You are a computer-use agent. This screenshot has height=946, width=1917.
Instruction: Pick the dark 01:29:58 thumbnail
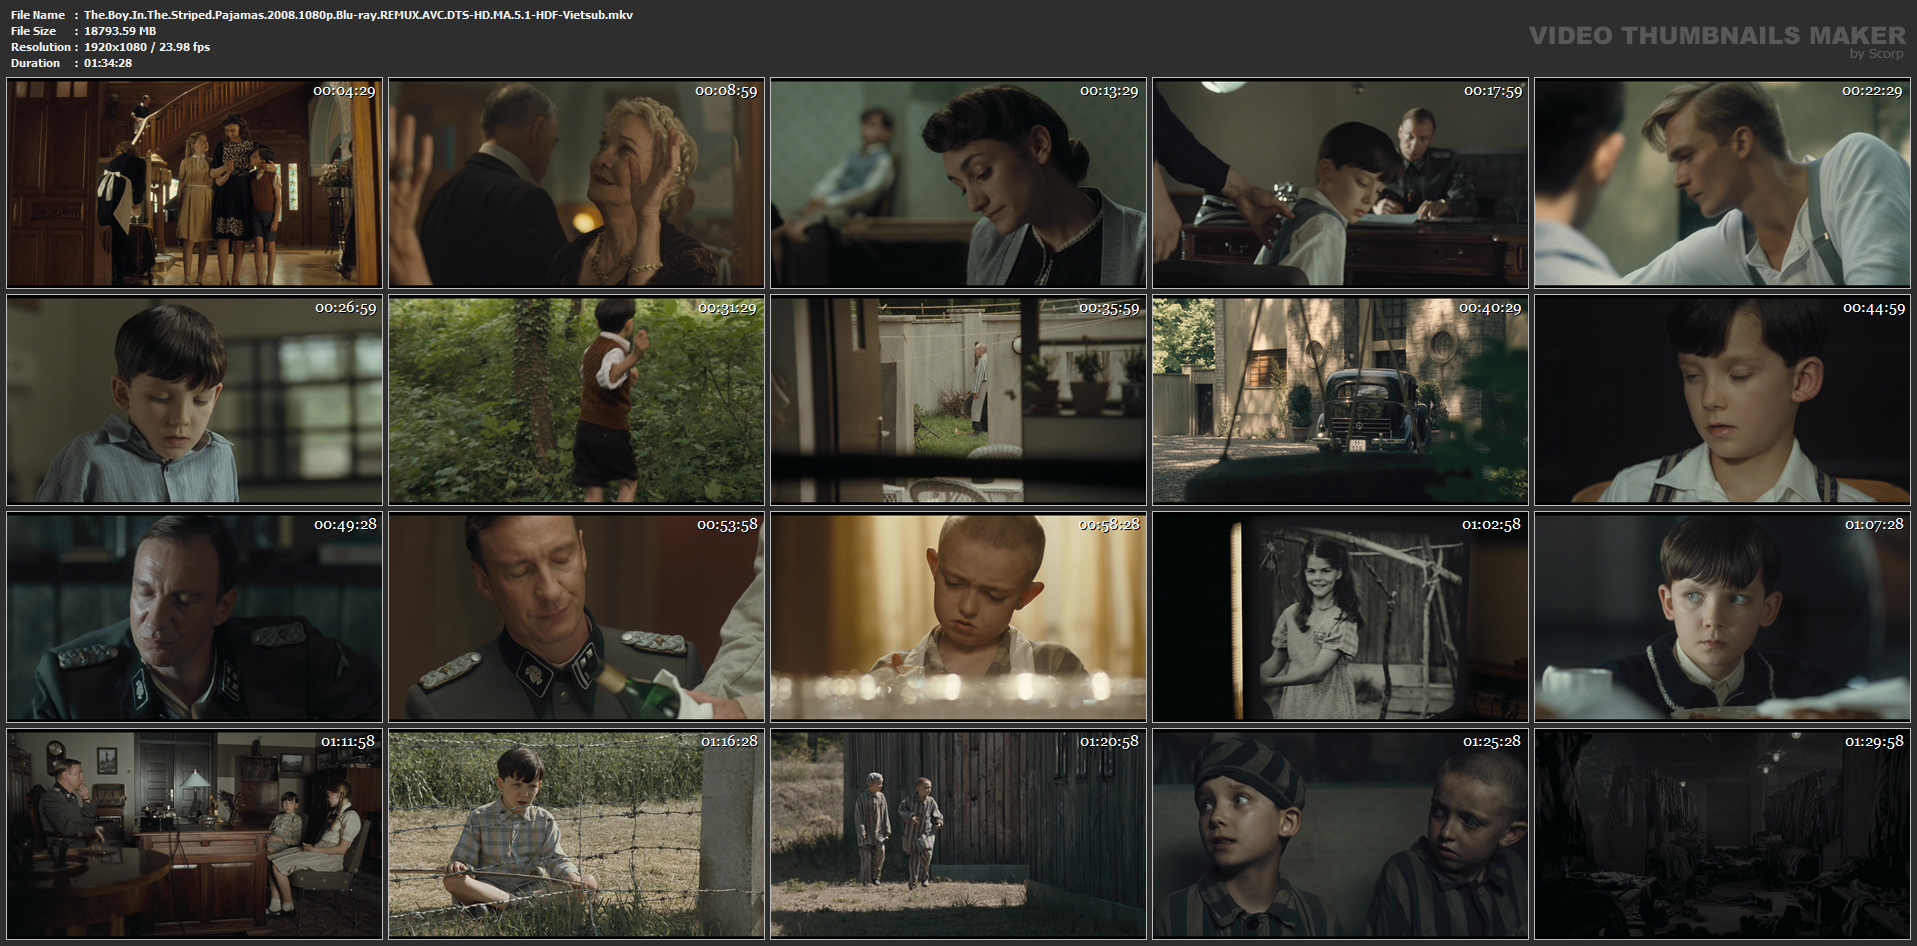(x=1722, y=834)
